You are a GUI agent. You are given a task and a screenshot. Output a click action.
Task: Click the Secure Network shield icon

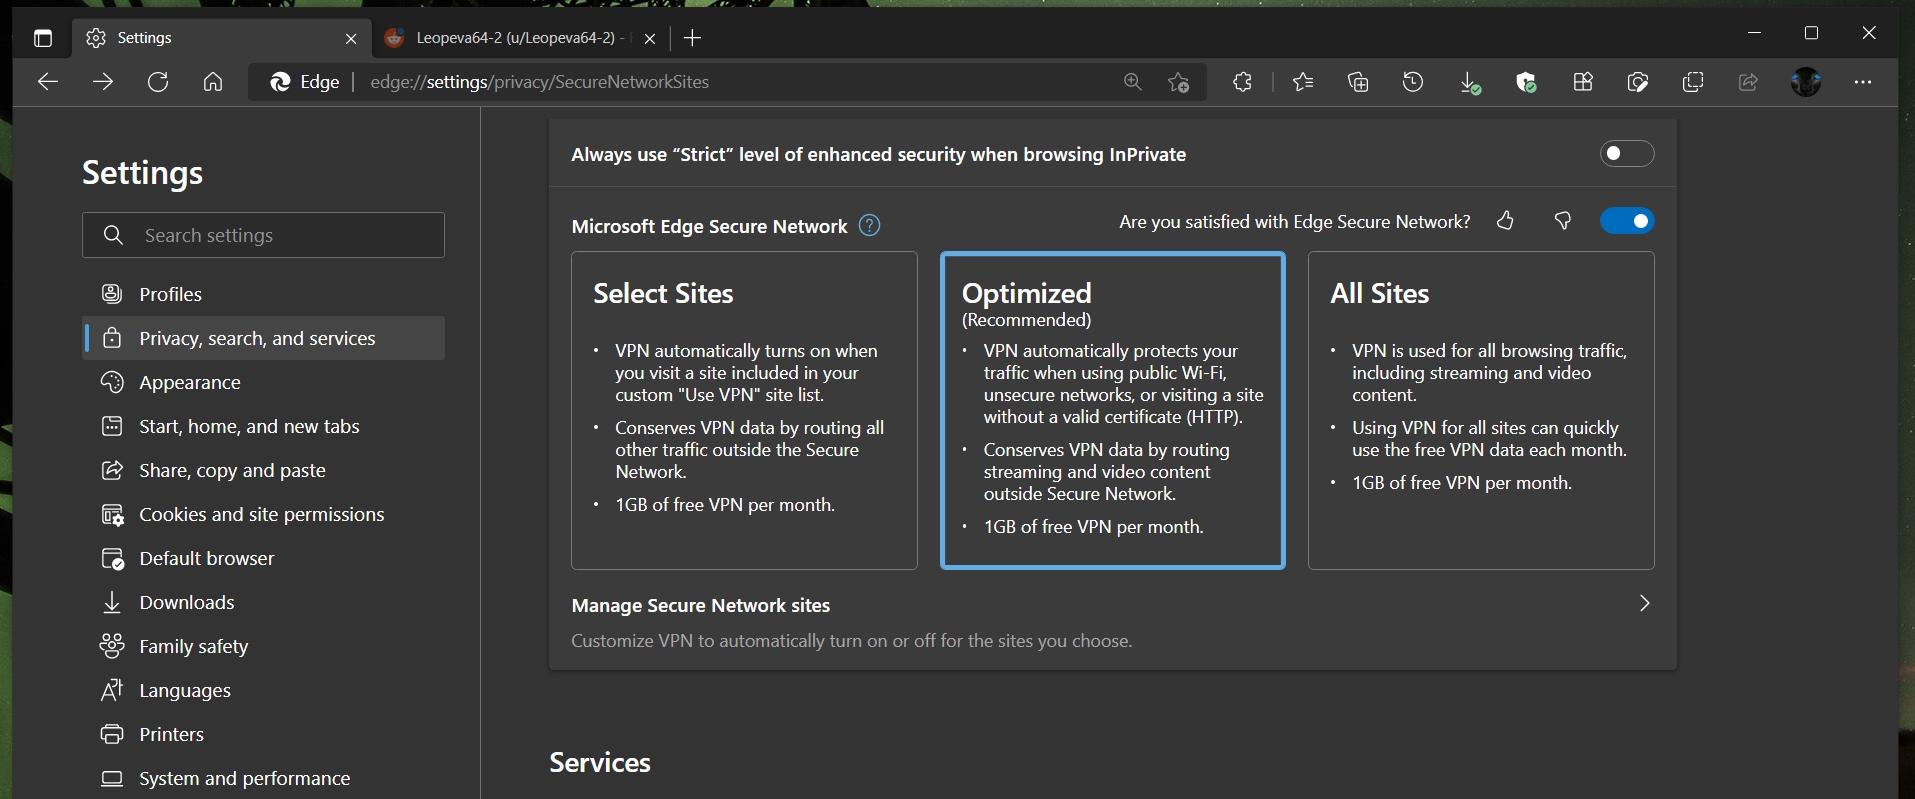(1525, 82)
